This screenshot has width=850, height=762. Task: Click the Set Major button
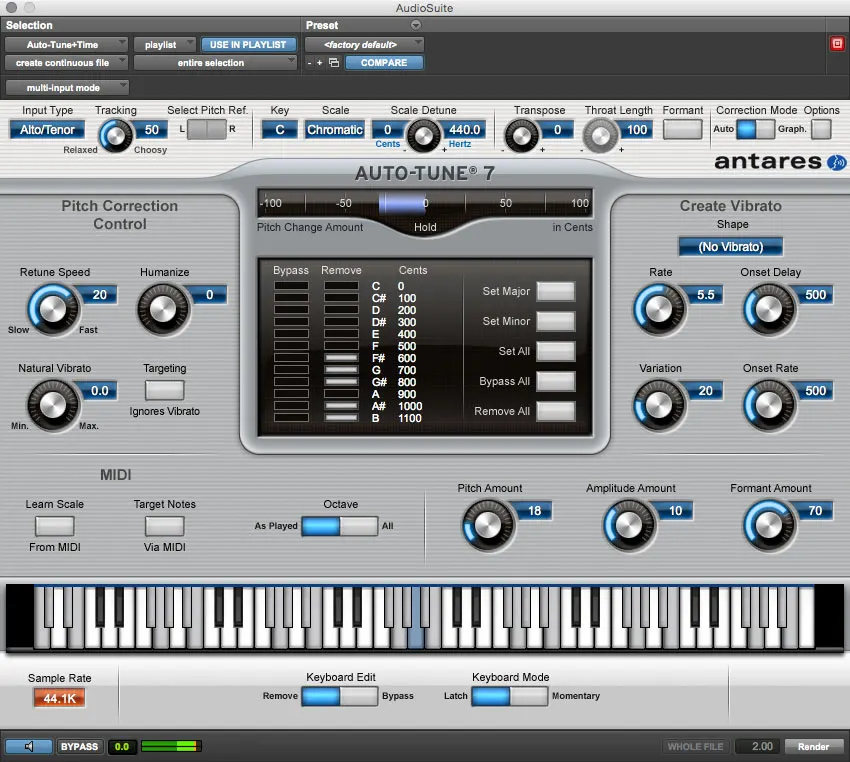pos(556,291)
